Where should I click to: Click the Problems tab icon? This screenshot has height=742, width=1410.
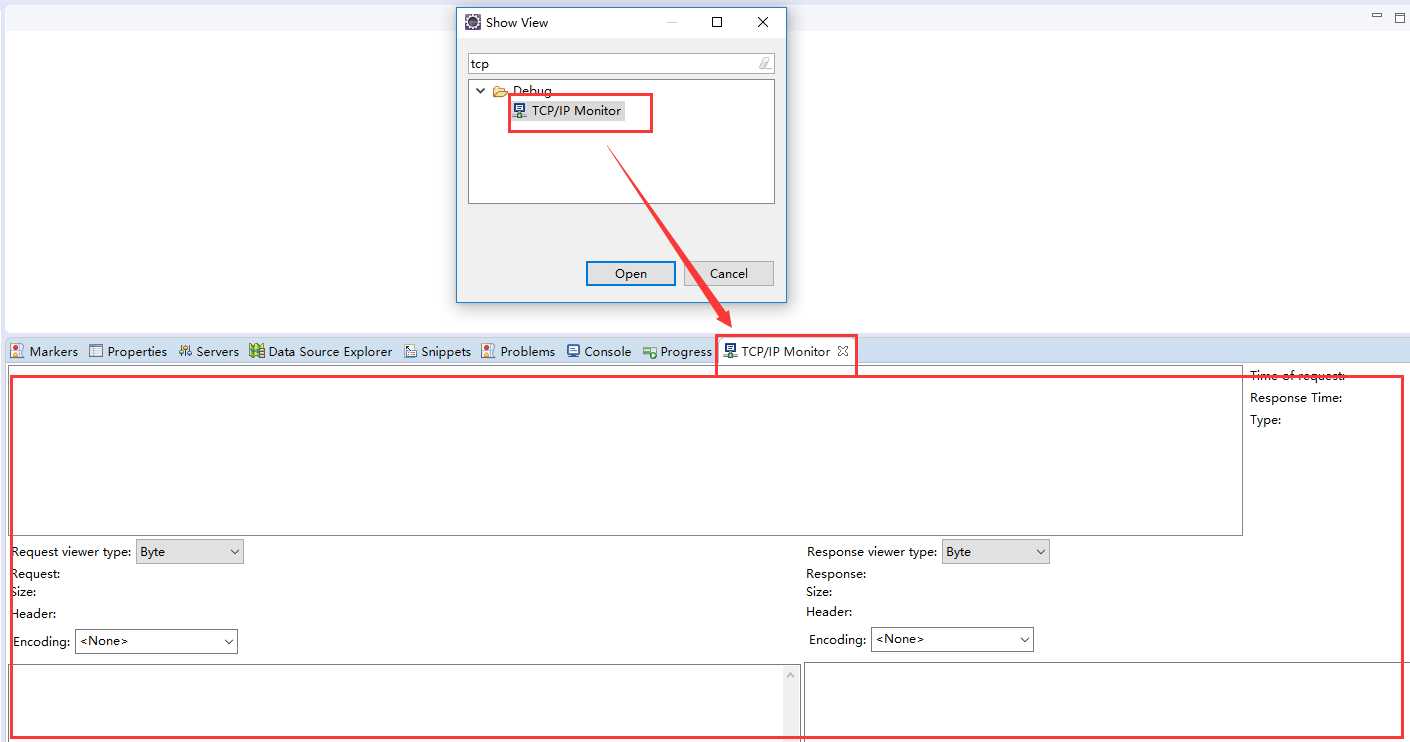click(488, 351)
